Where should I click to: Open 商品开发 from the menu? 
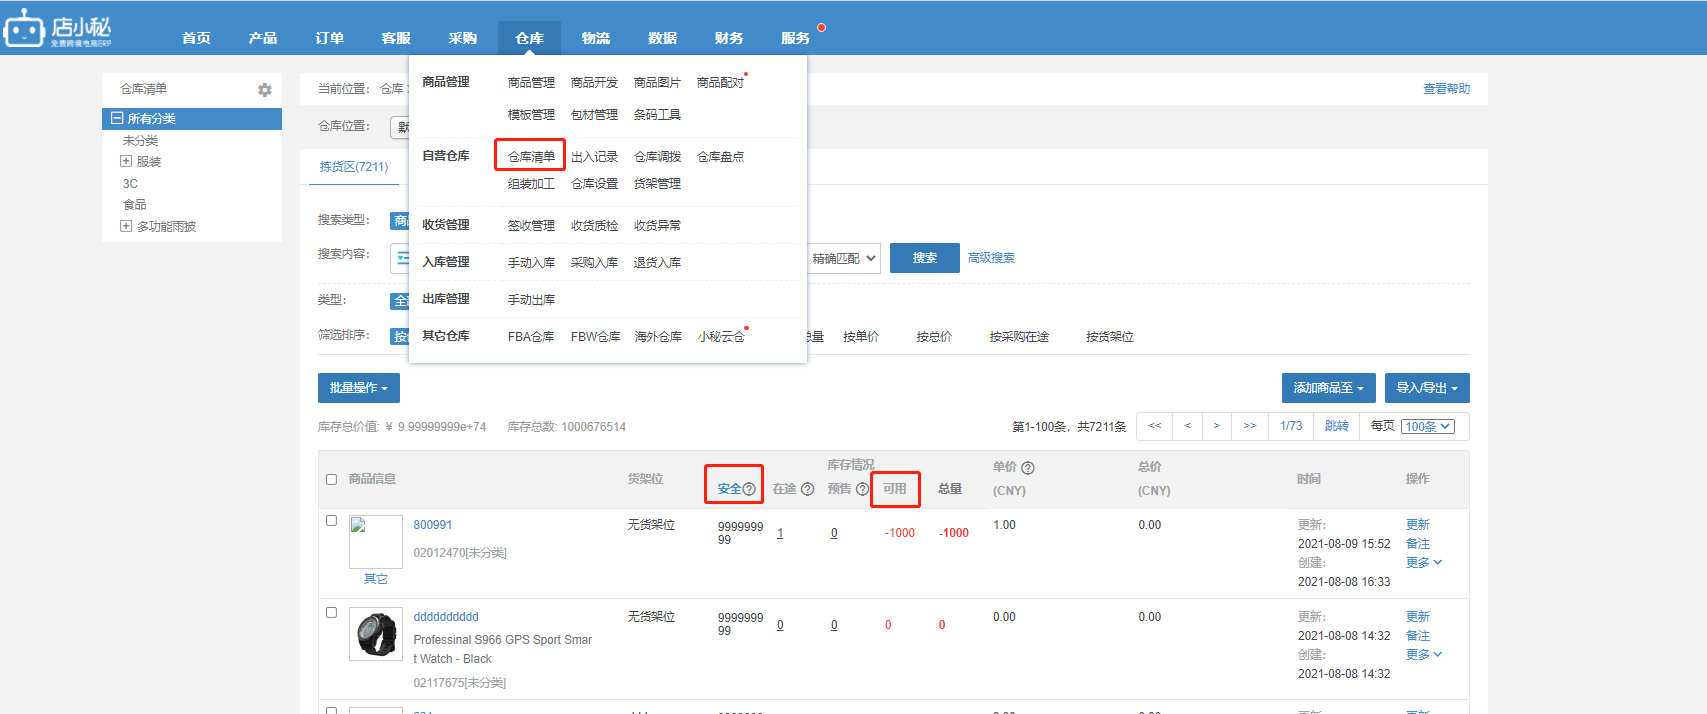click(x=595, y=83)
